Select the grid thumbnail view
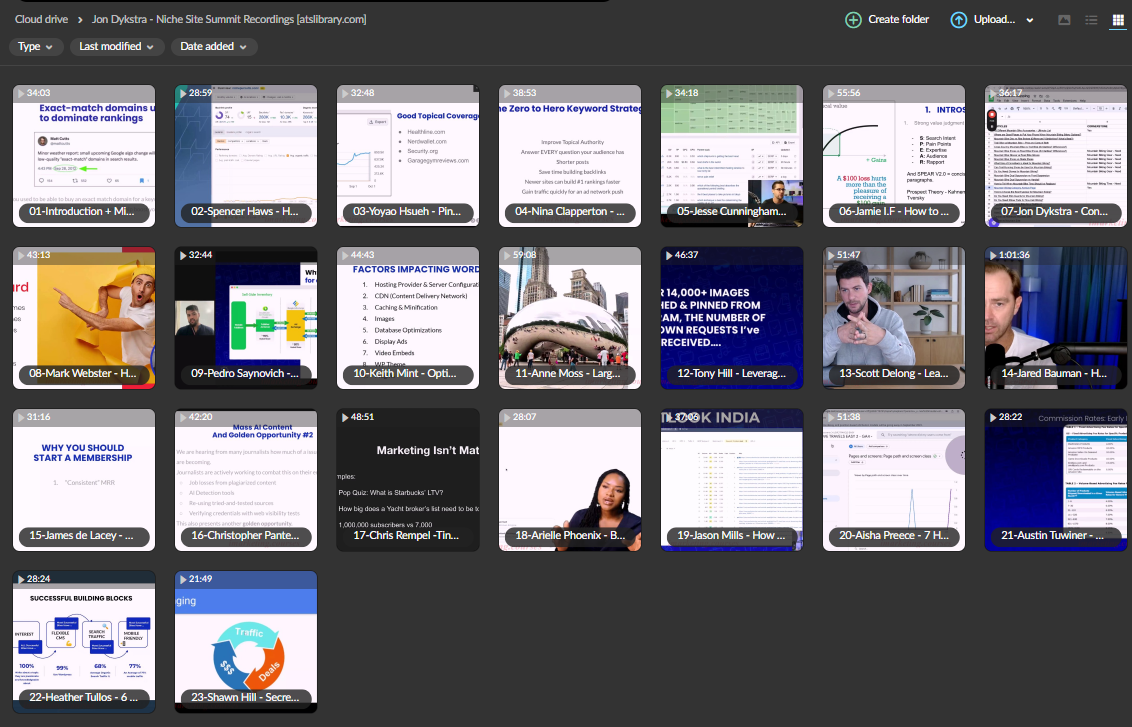Viewport: 1132px width, 727px height. [1118, 20]
